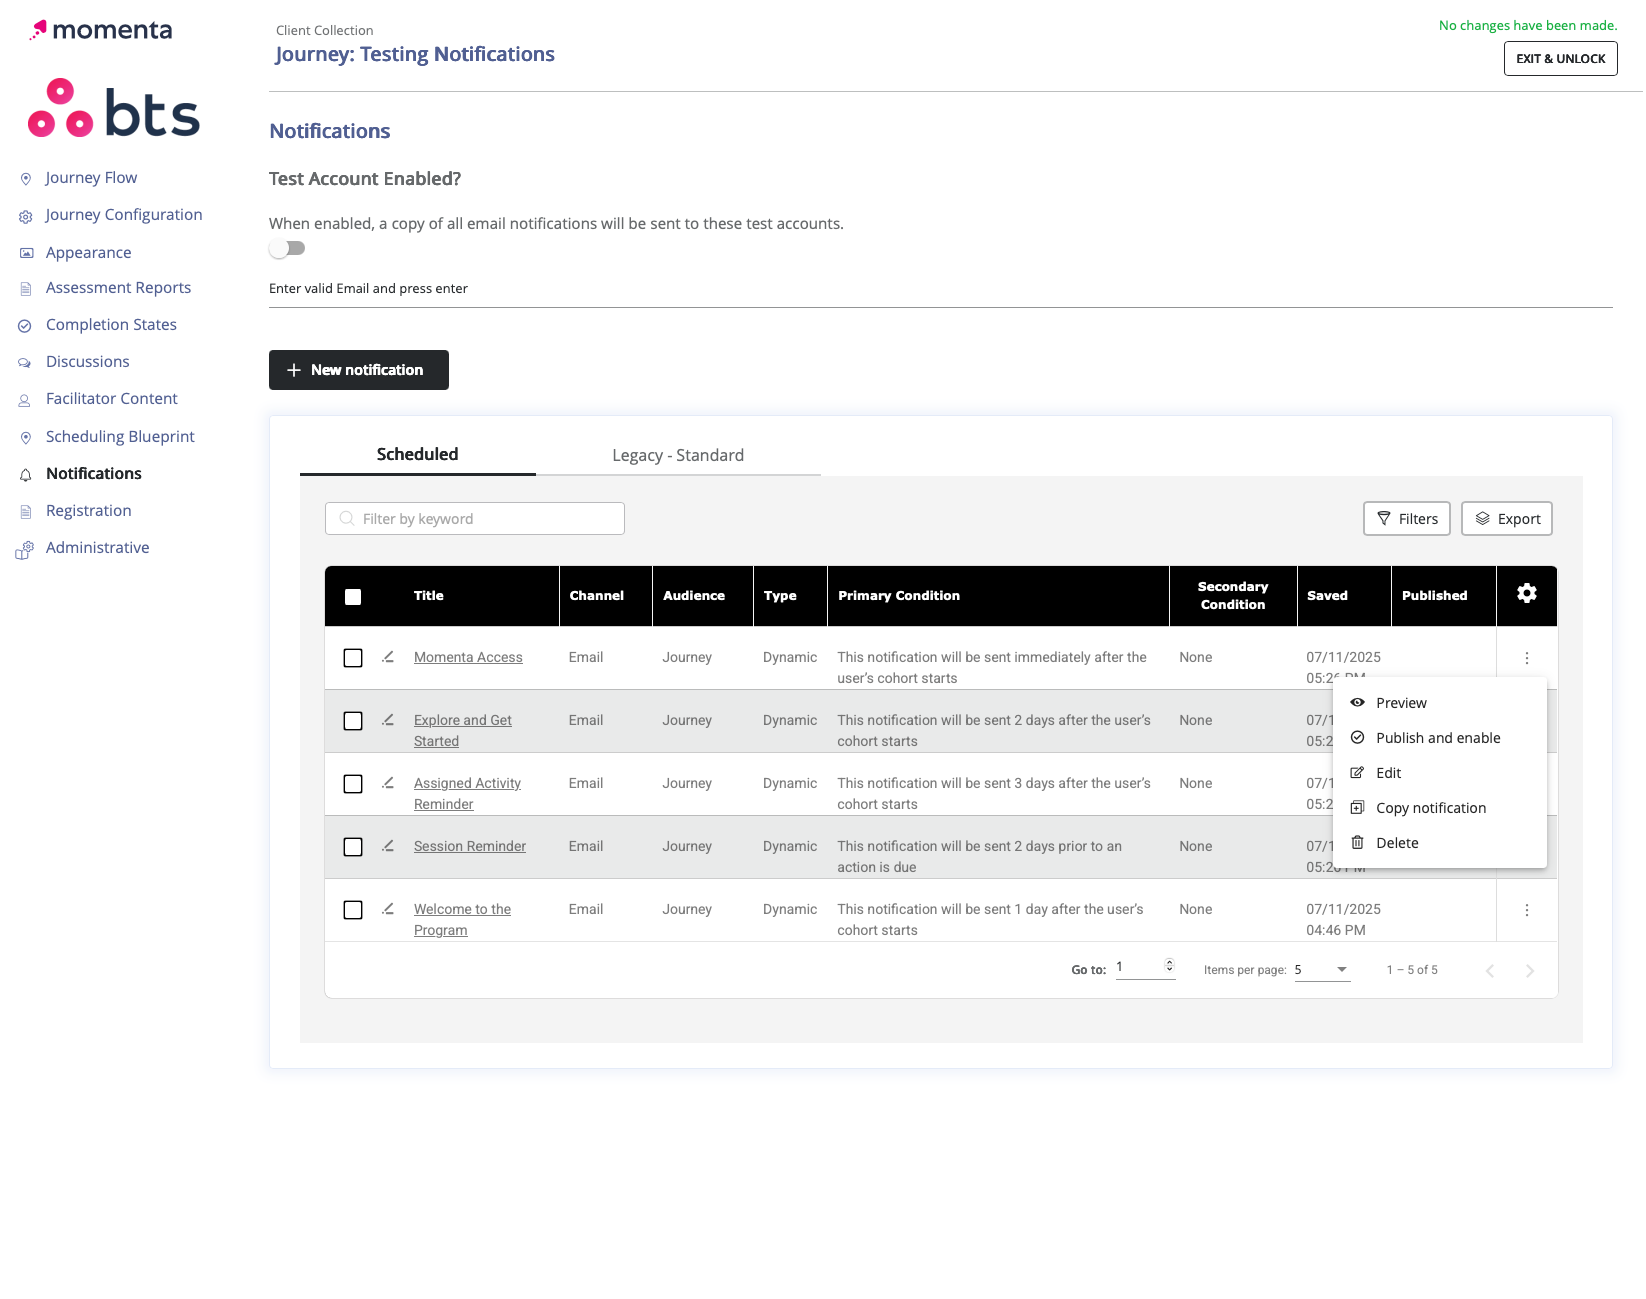Check the Assigned Activity Reminder checkbox
The width and height of the screenshot is (1646, 1299).
coord(353,784)
